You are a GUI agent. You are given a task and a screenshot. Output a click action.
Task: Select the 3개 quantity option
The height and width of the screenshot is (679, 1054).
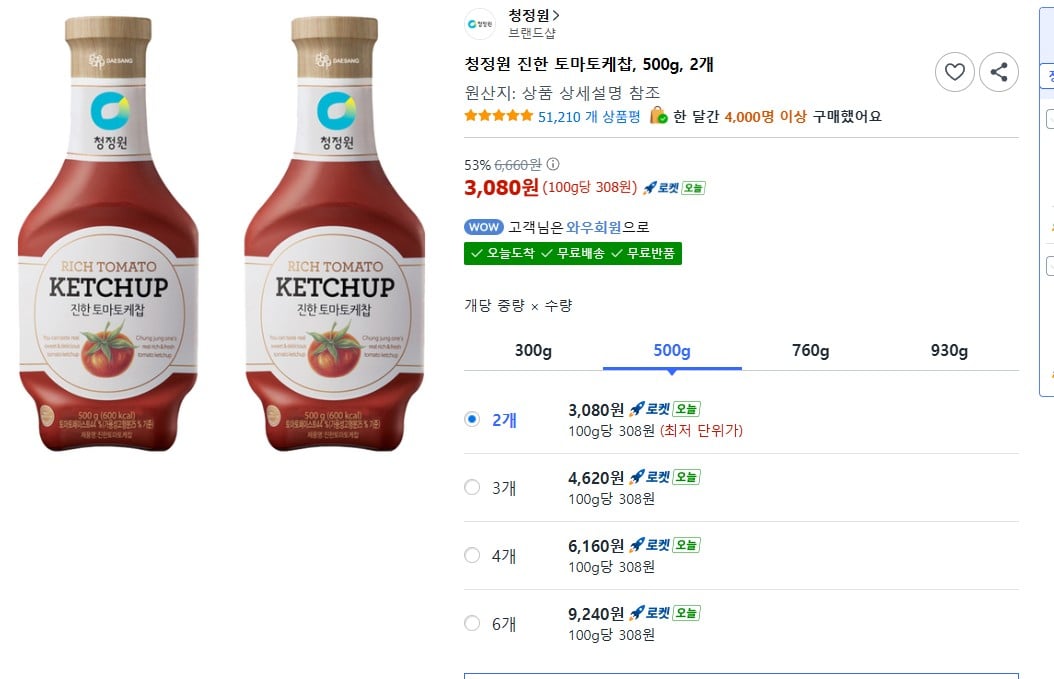click(471, 487)
